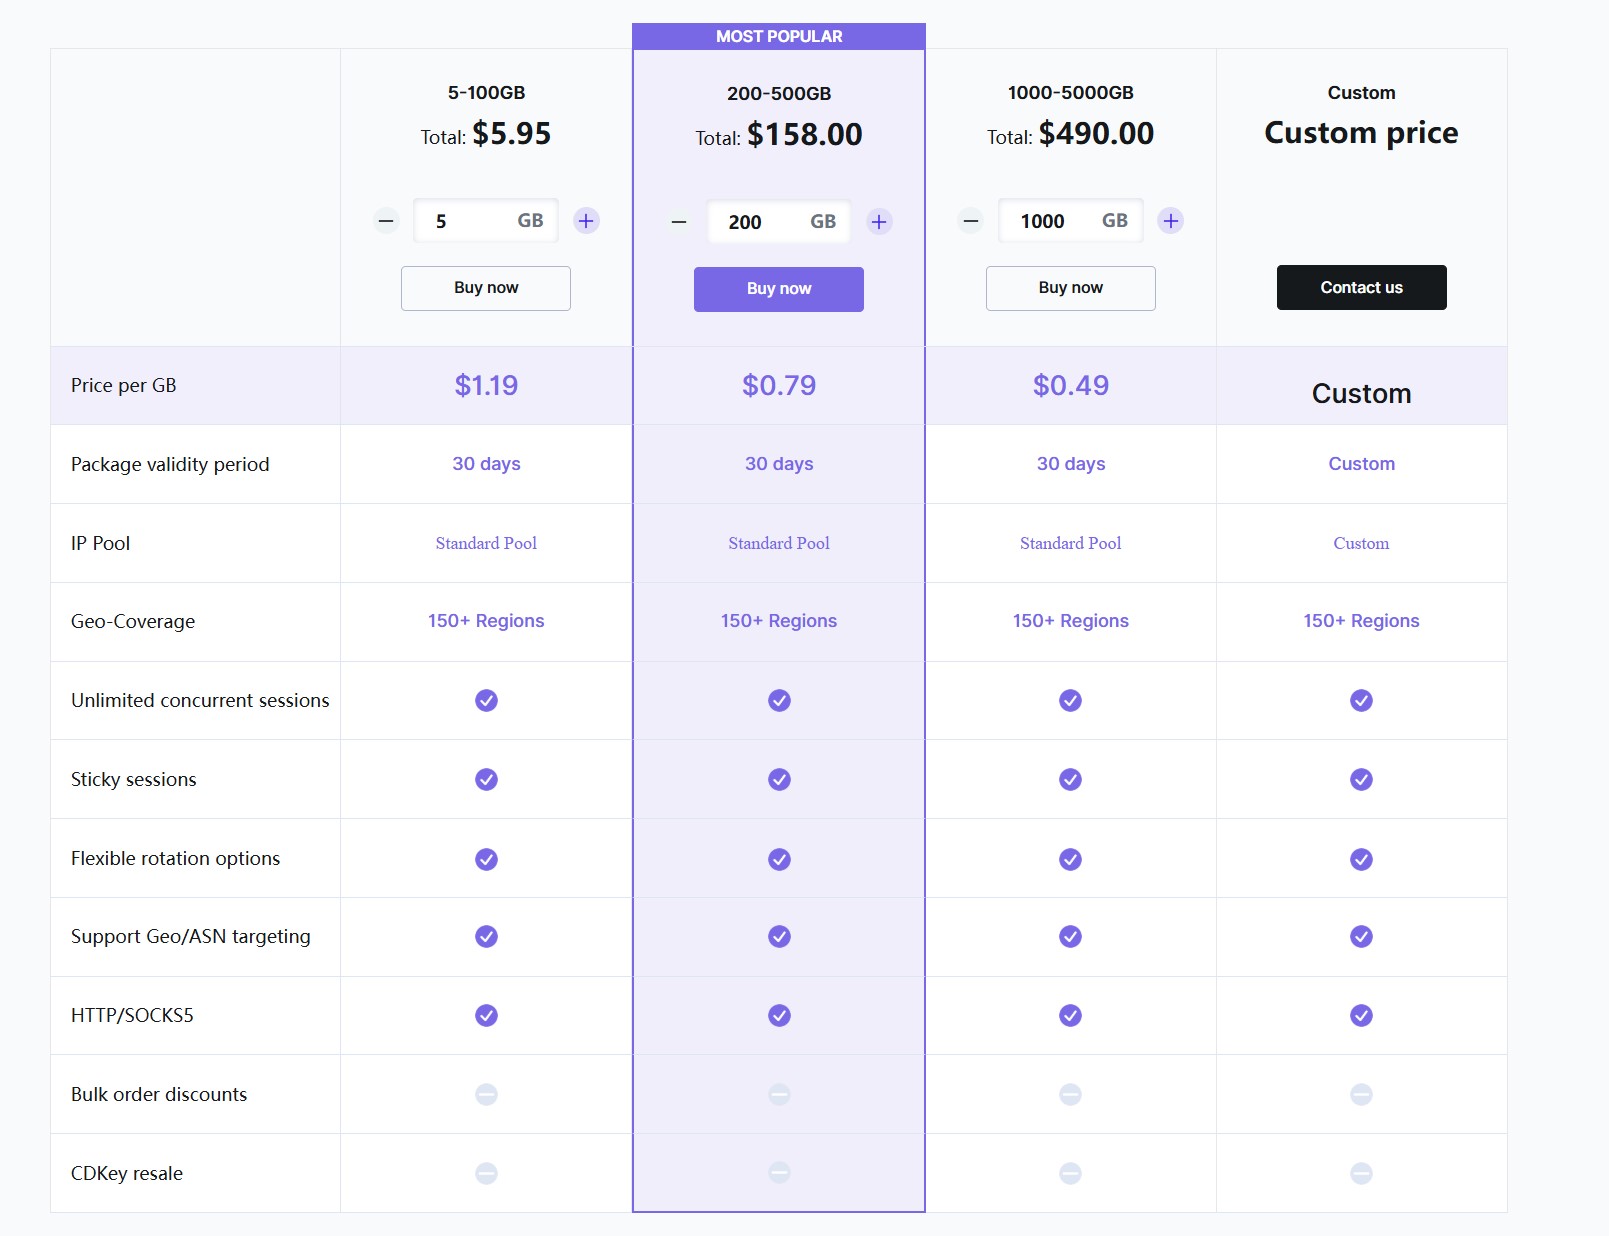Click Geo/ASN targeting checkmark for Custom
Viewport: 1609px width, 1236px height.
coord(1361,936)
